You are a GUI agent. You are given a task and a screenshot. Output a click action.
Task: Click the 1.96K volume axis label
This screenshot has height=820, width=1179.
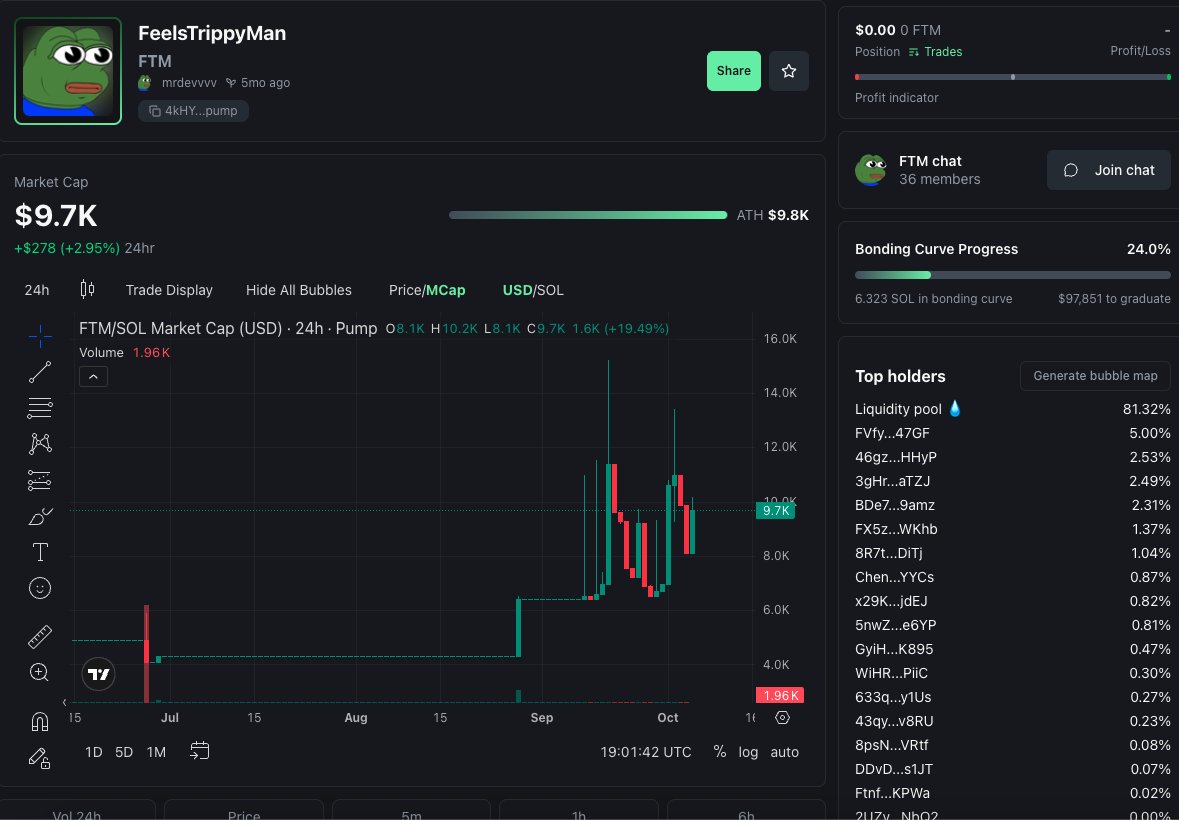point(780,695)
